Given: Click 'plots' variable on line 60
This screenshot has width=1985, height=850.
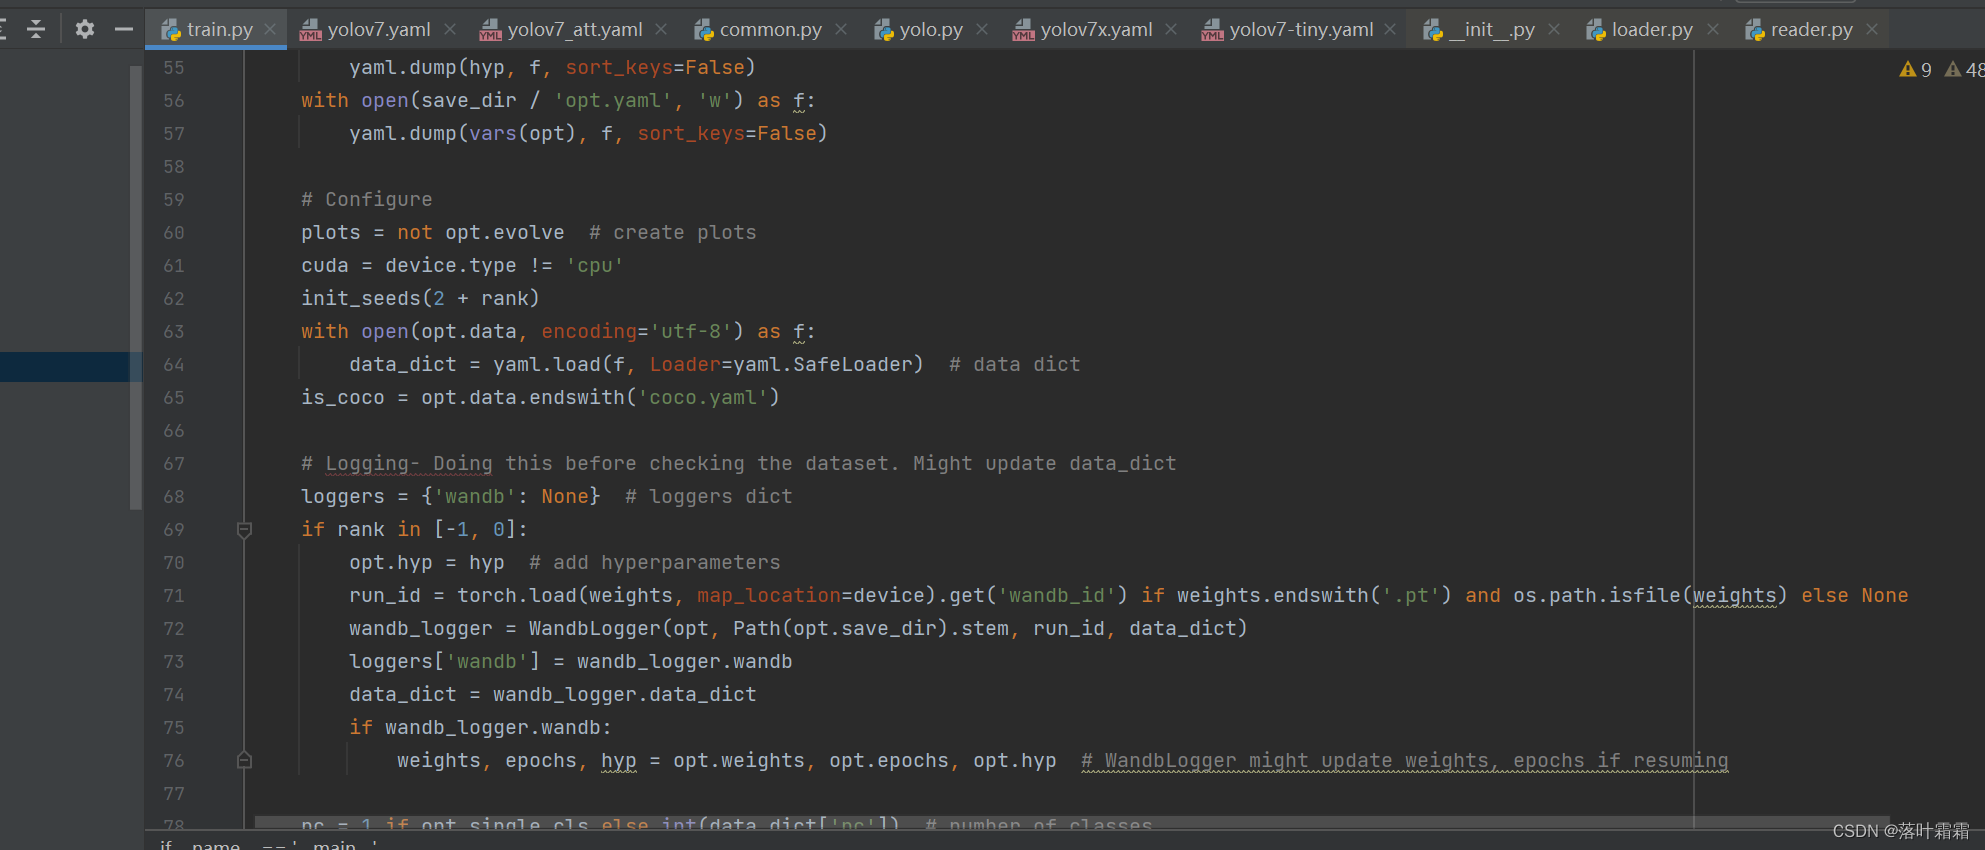Looking at the screenshot, I should tap(331, 233).
